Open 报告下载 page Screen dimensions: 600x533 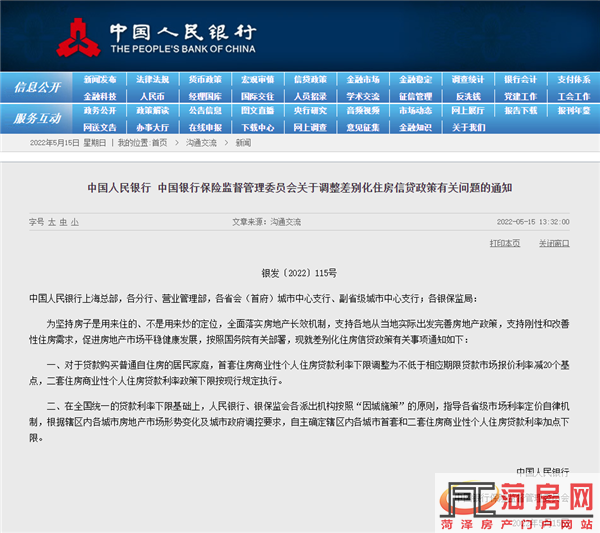click(520, 111)
